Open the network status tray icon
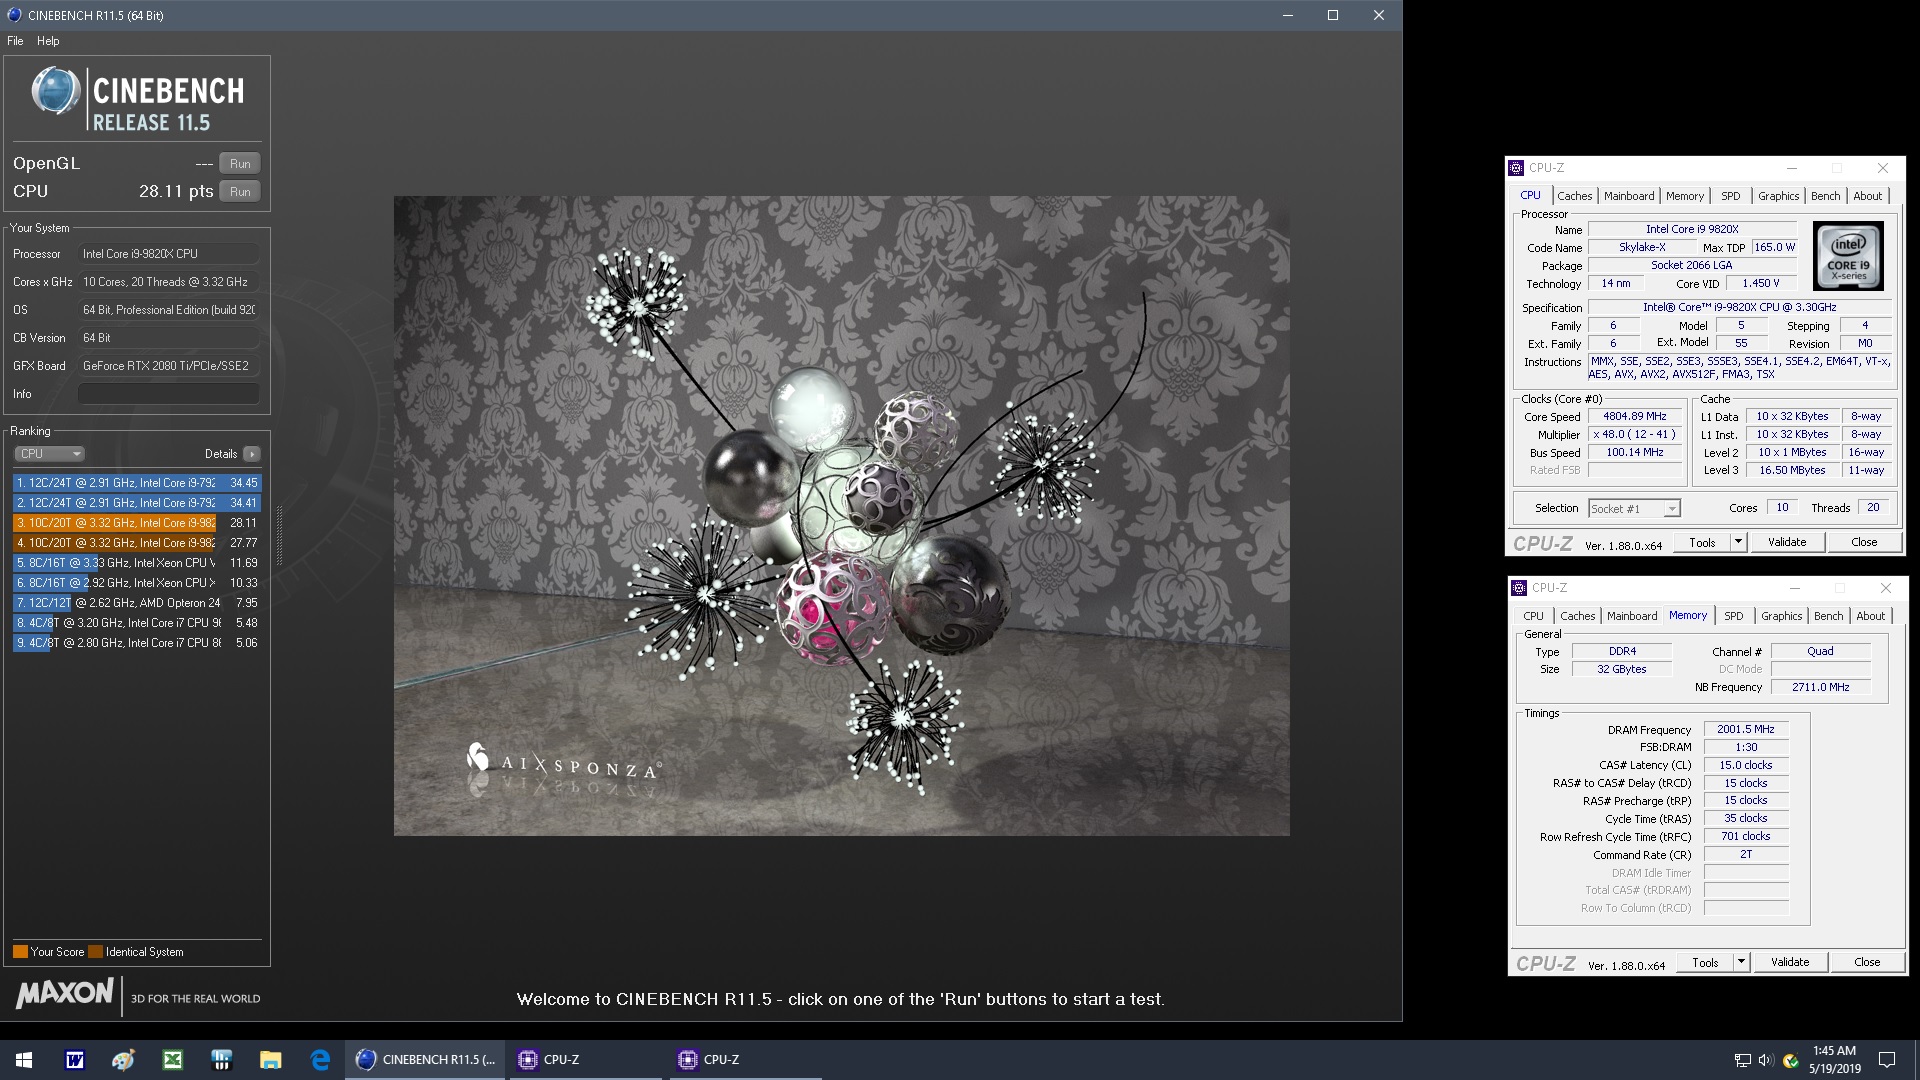Viewport: 1920px width, 1080px height. pyautogui.click(x=1742, y=1060)
